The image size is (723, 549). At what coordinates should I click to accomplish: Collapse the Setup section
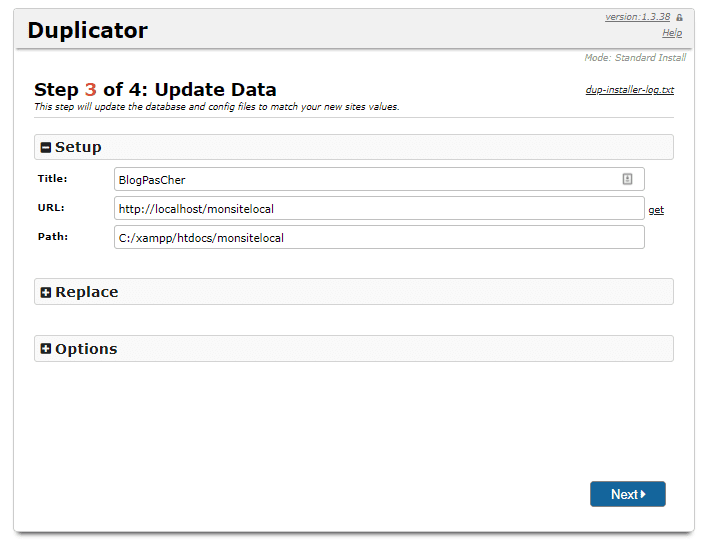46,148
